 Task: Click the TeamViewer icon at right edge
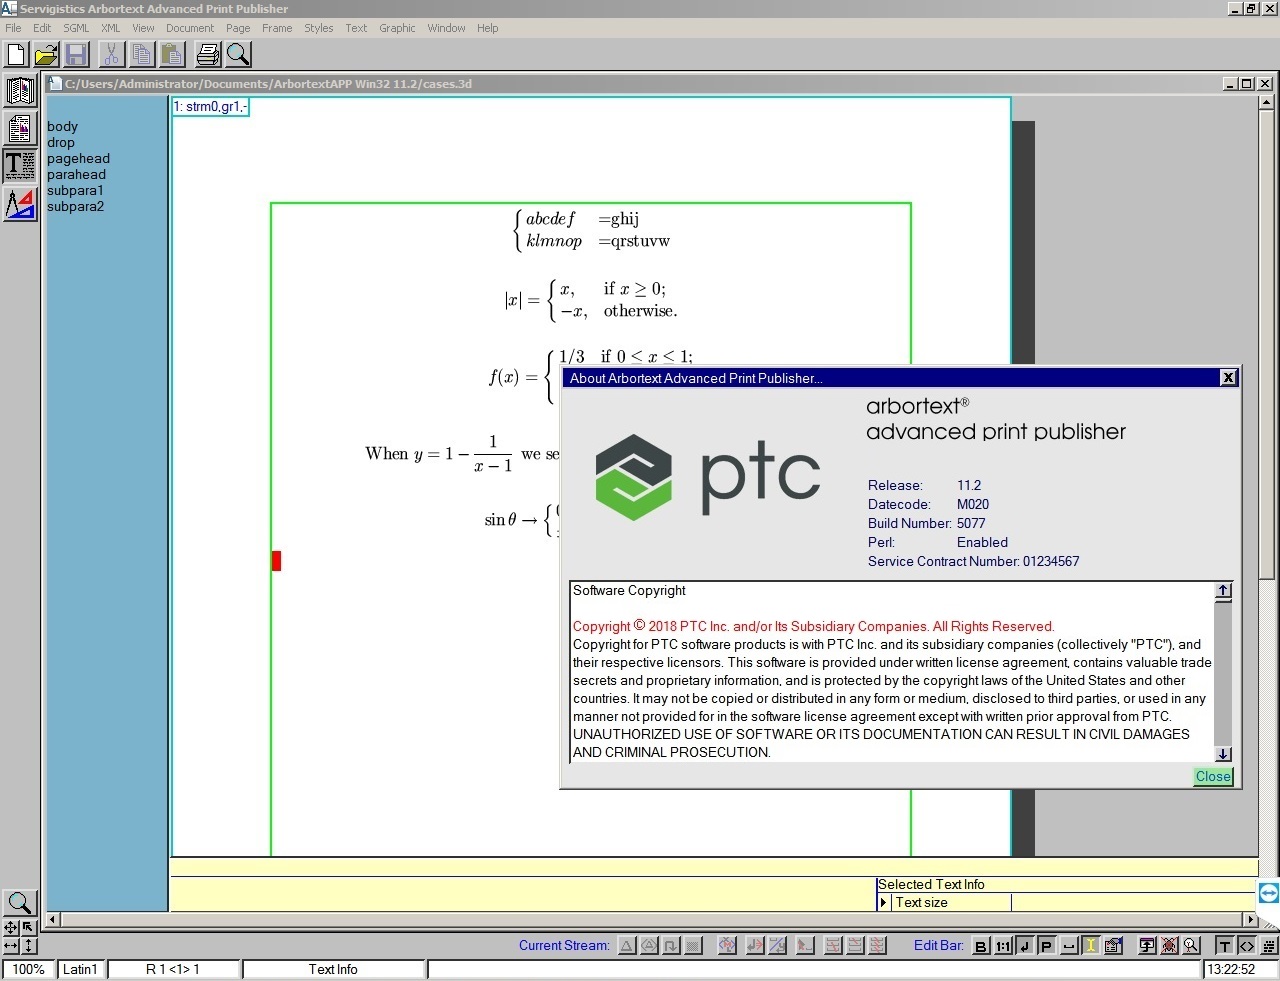coord(1269,893)
